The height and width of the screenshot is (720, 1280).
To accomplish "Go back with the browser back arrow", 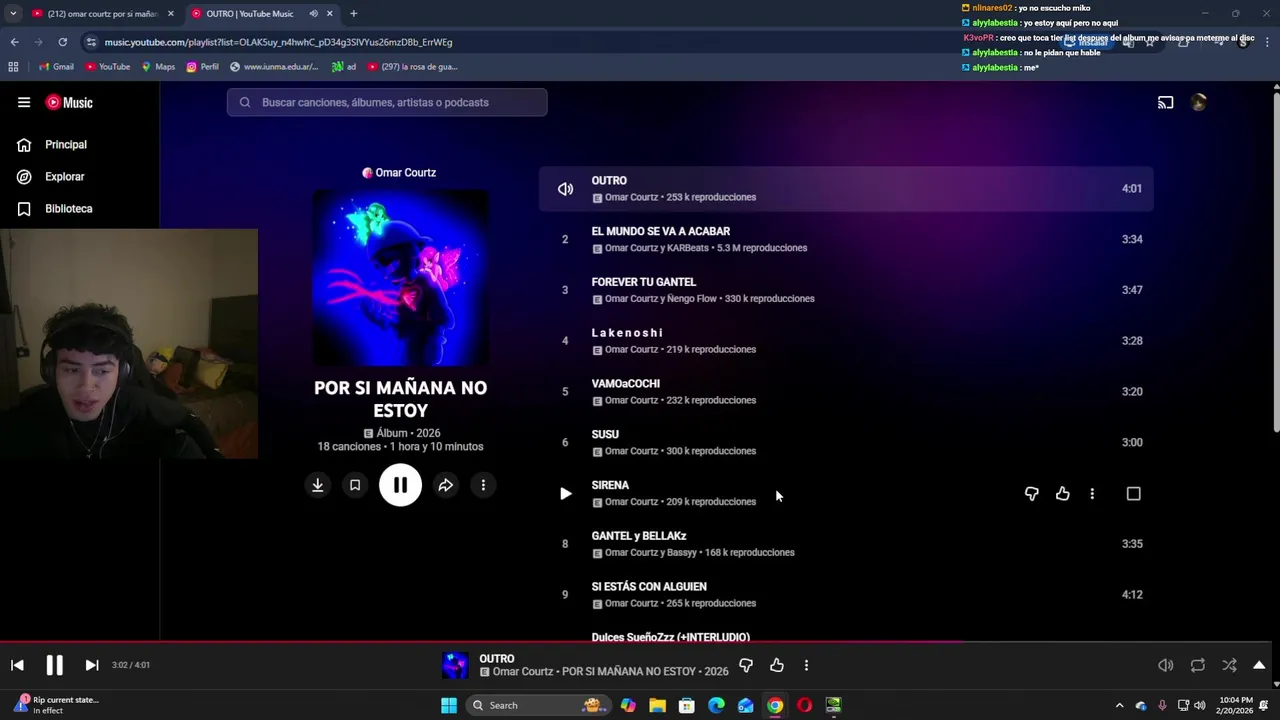I will click(x=14, y=42).
